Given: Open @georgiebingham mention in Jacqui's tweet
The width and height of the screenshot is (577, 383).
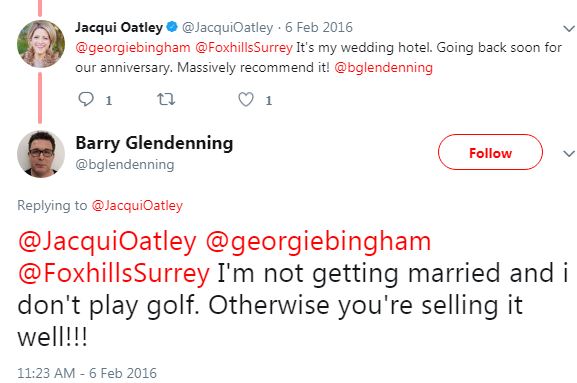Looking at the screenshot, I should point(133,48).
